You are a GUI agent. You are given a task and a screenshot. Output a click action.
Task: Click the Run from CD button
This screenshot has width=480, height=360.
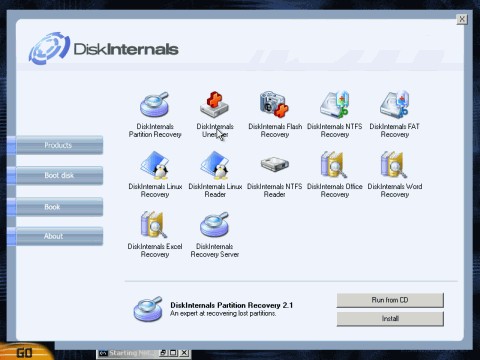click(x=390, y=300)
